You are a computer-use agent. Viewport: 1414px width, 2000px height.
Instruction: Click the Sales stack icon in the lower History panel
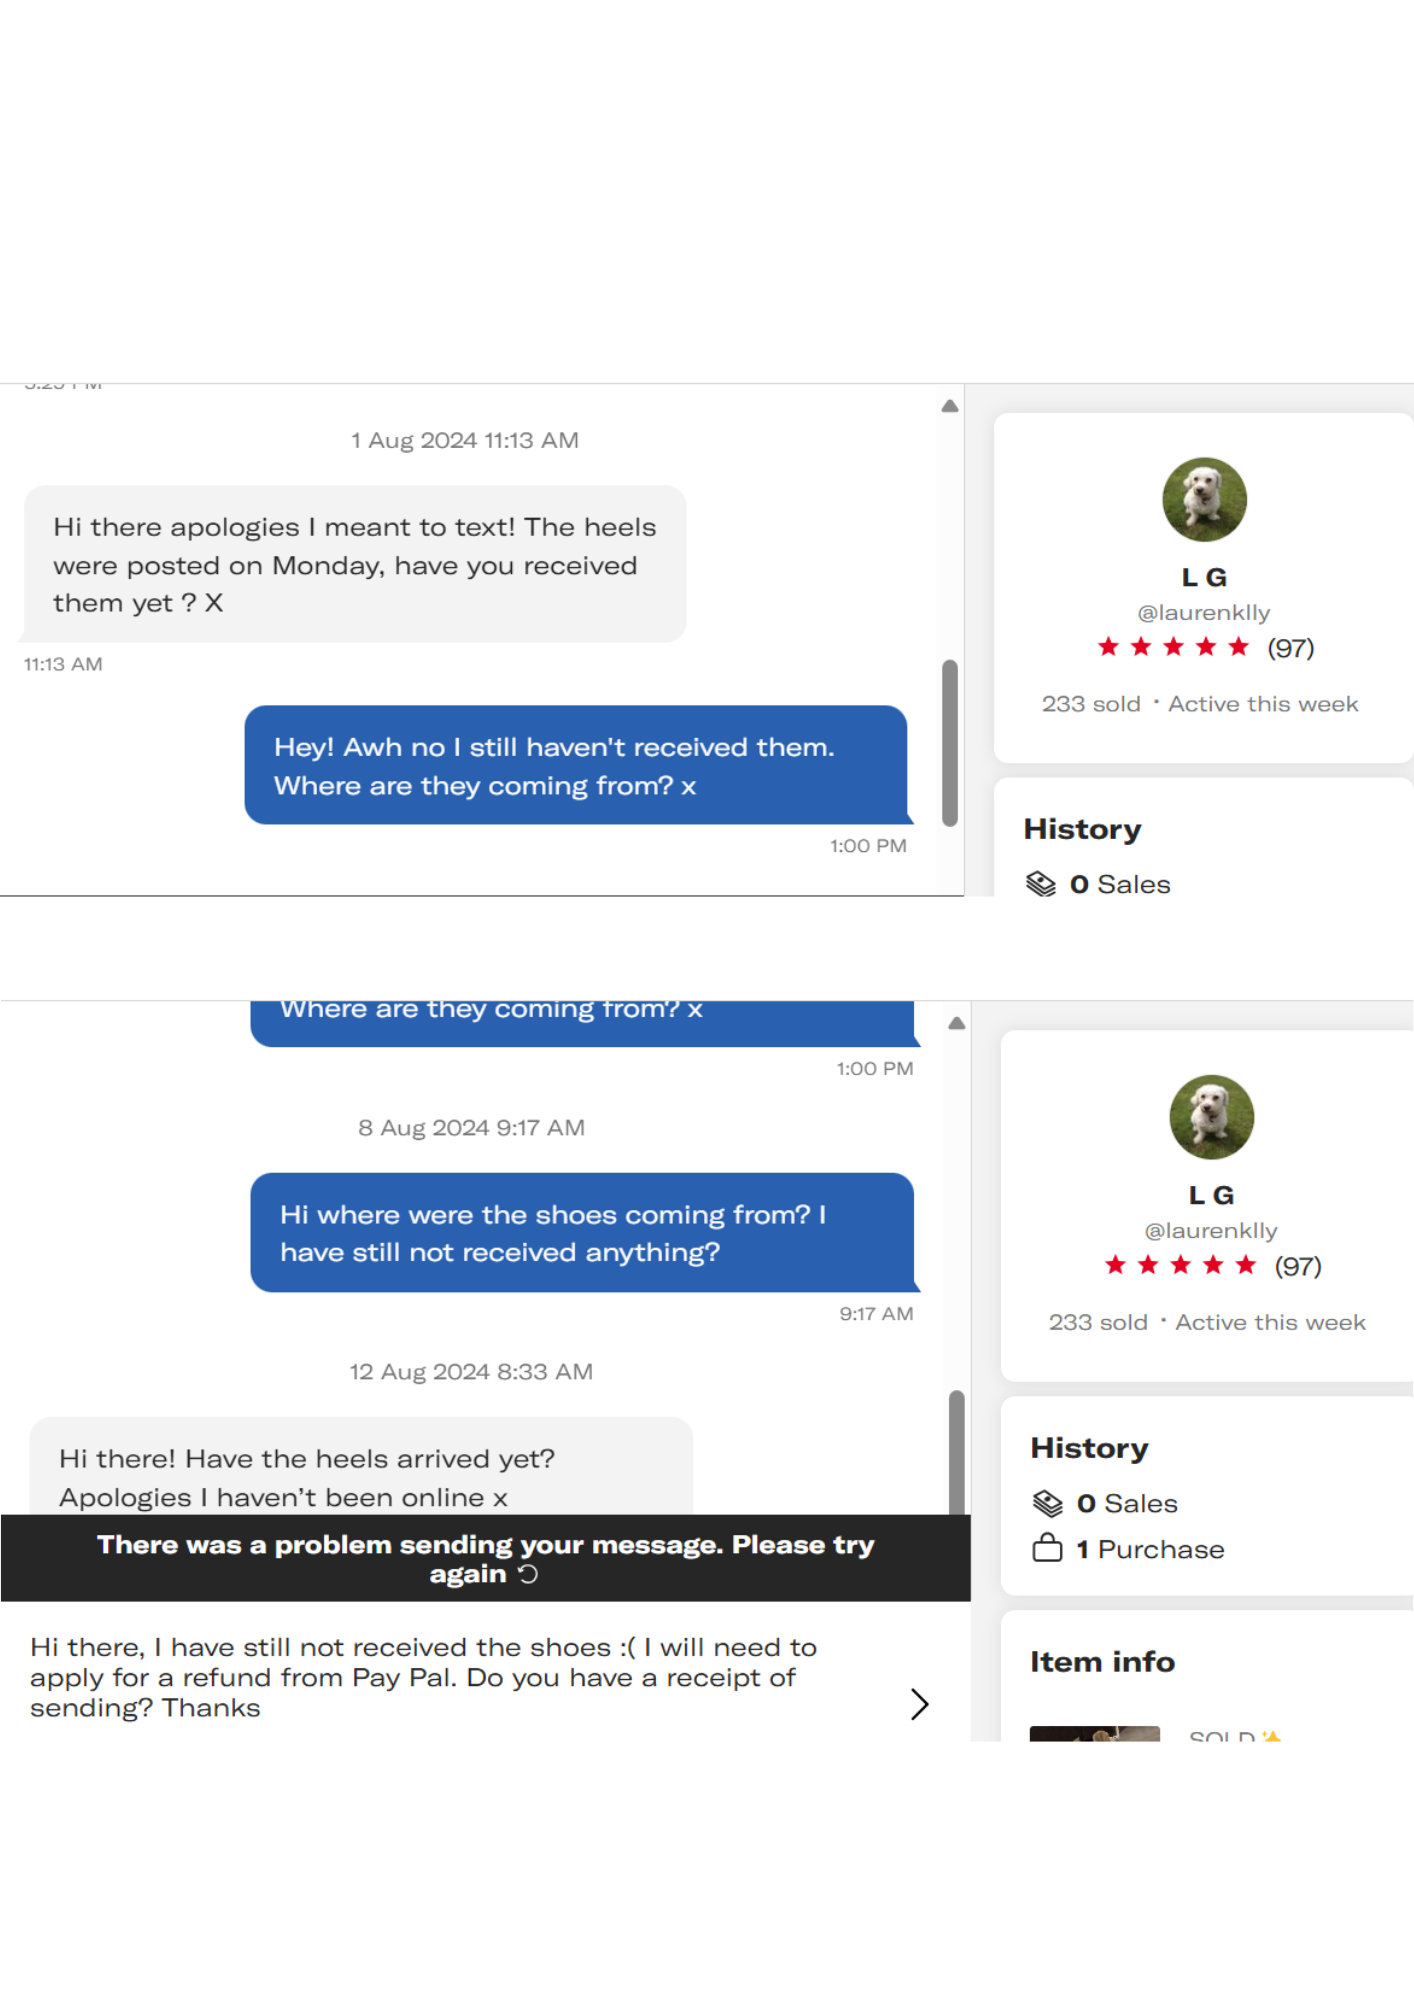click(1048, 1502)
